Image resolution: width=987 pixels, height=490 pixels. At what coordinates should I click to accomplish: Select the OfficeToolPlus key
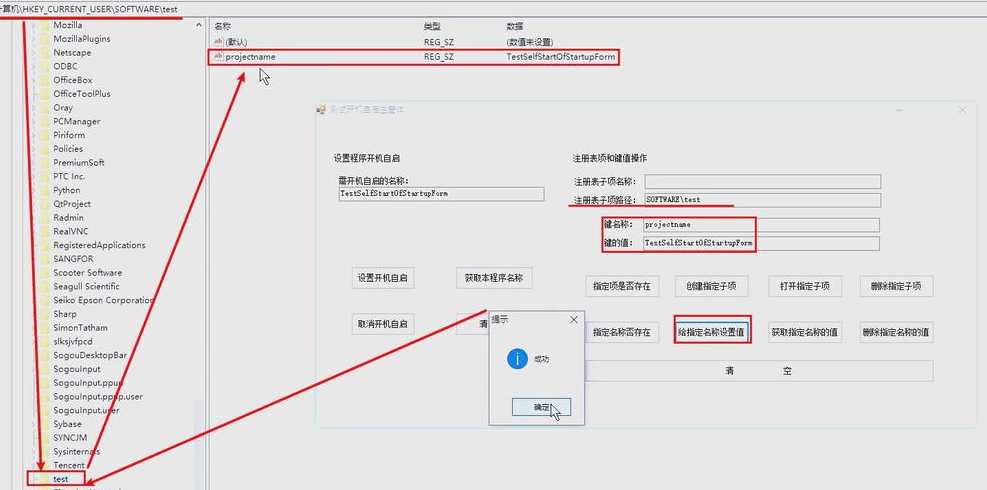82,94
